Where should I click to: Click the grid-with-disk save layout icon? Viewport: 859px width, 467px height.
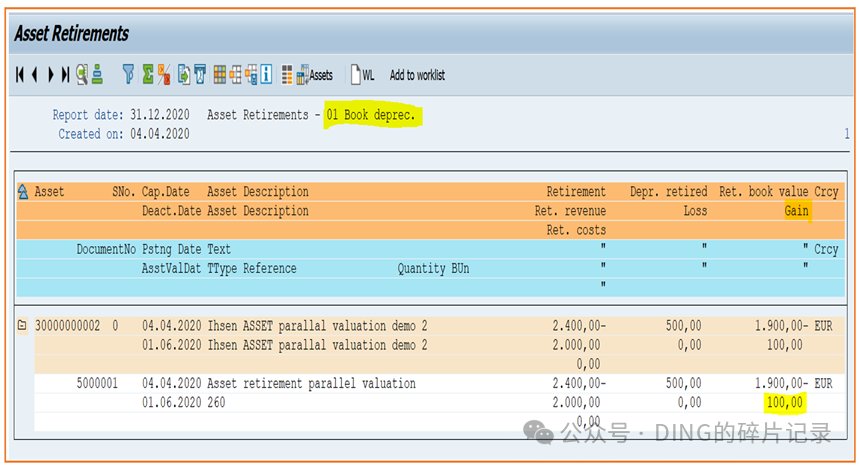point(251,75)
